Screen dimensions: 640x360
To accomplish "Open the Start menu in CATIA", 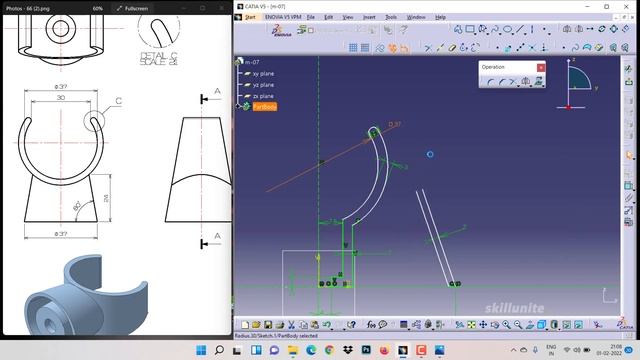I will 250,17.
